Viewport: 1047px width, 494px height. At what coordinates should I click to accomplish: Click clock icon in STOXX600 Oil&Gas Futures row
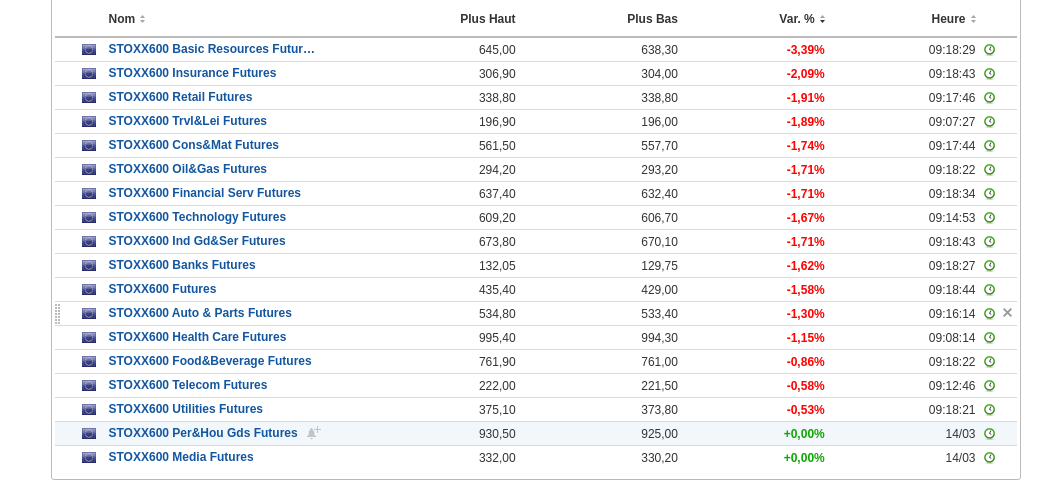point(989,170)
